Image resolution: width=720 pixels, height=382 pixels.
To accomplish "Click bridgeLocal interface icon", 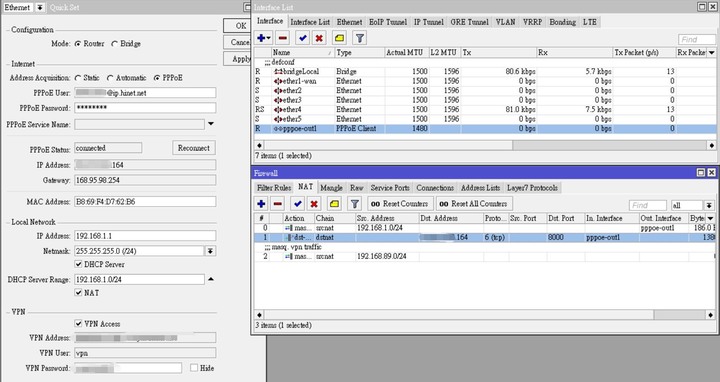I will pyautogui.click(x=278, y=72).
